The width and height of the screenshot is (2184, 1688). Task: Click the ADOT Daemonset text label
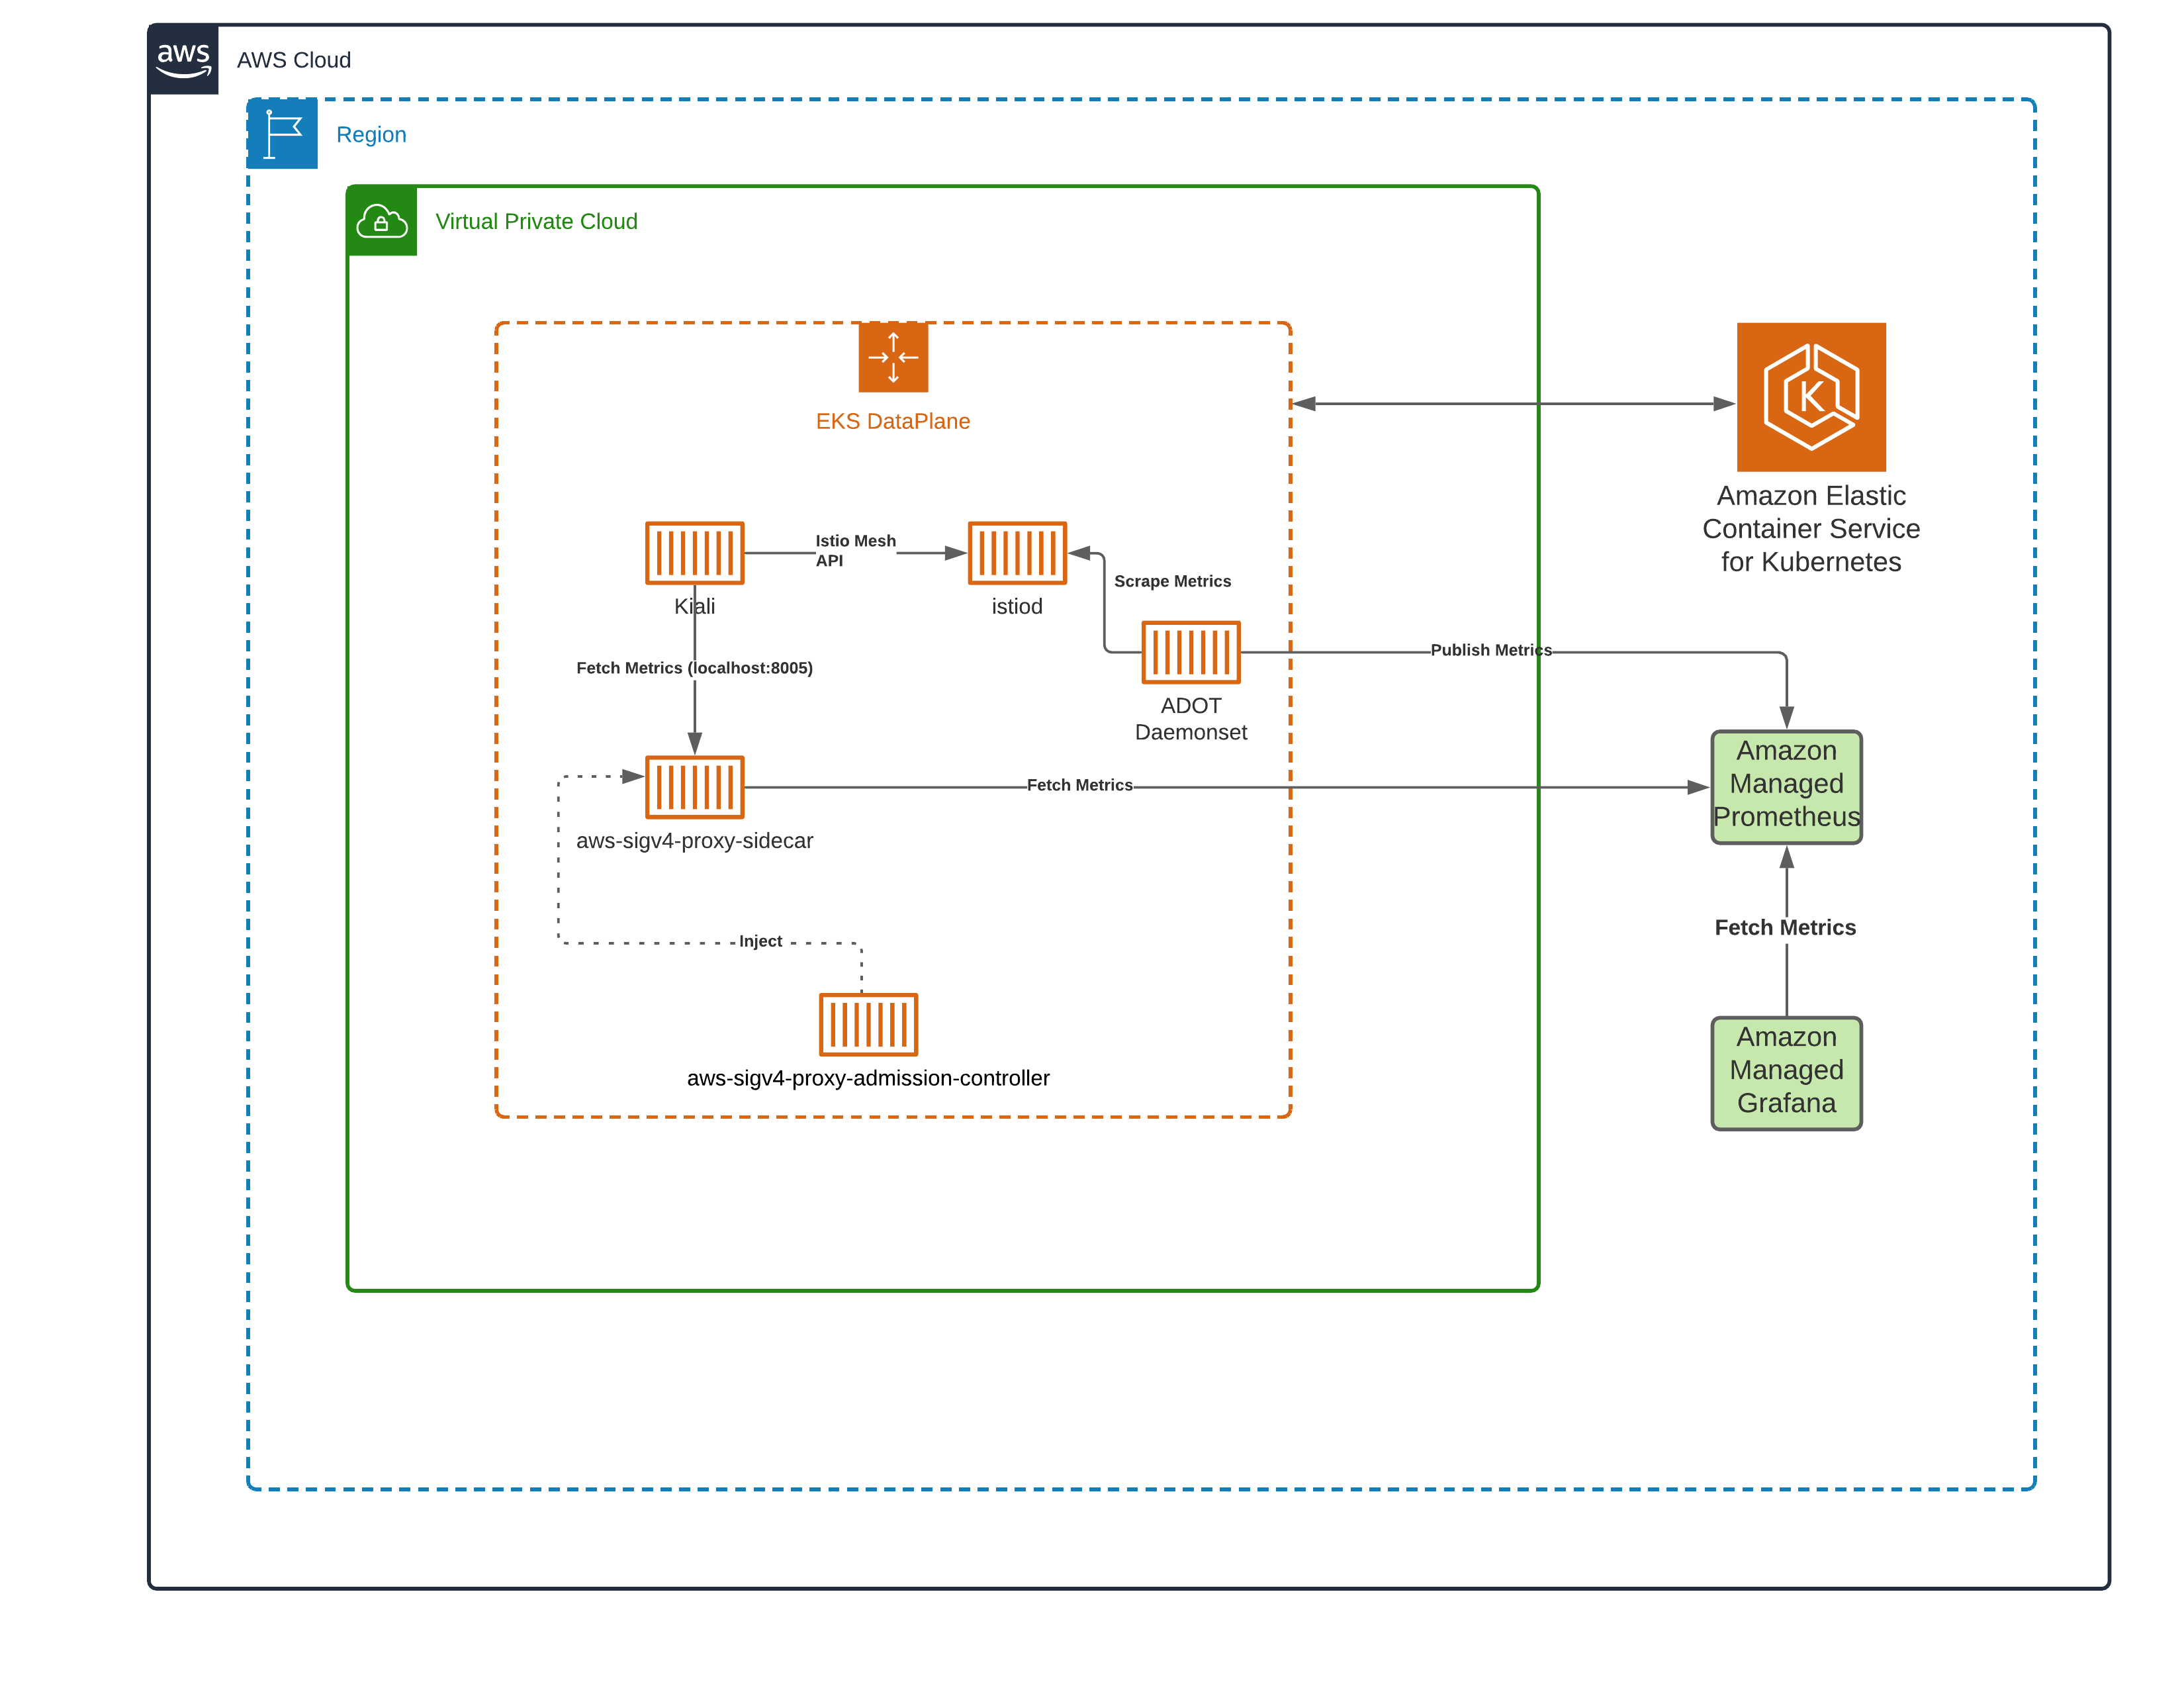click(1191, 719)
